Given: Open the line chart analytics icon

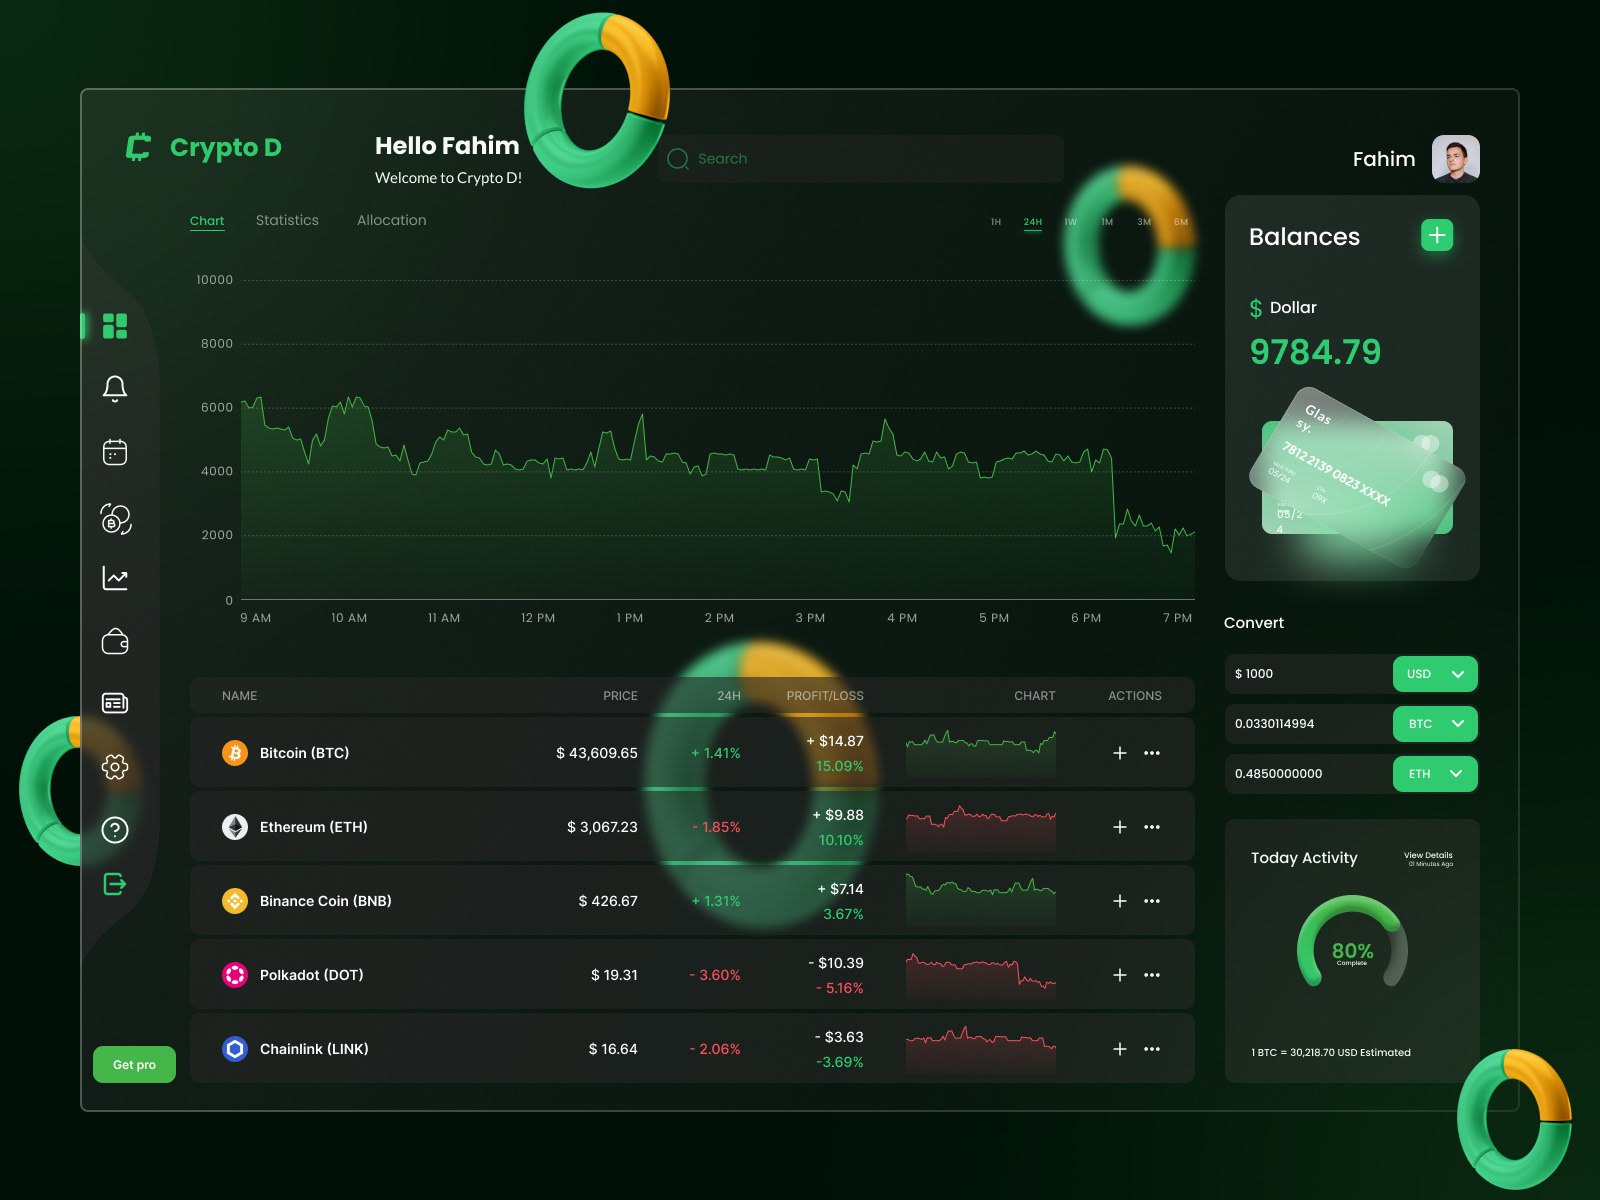Looking at the screenshot, I should pos(115,578).
